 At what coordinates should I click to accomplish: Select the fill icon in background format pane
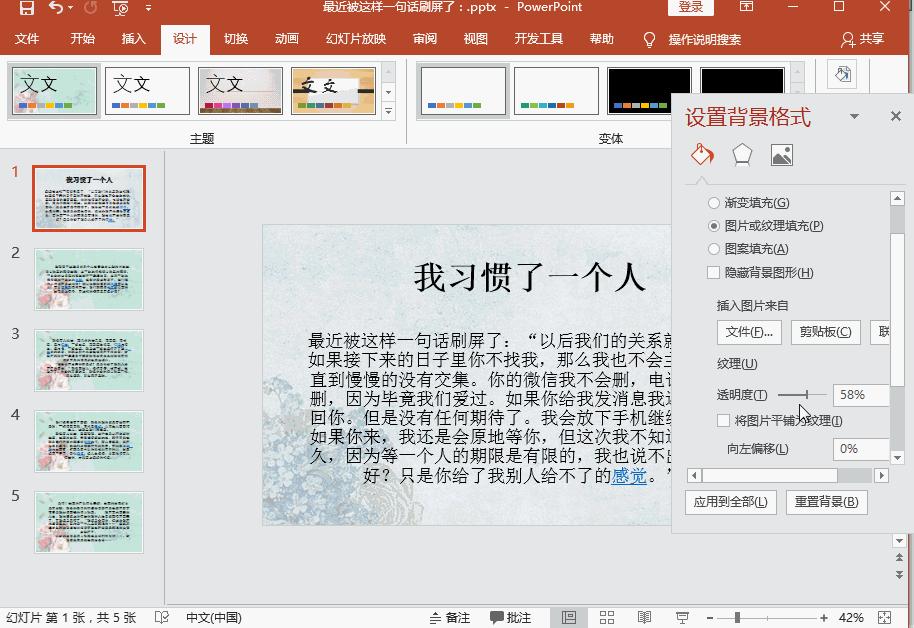tap(700, 156)
